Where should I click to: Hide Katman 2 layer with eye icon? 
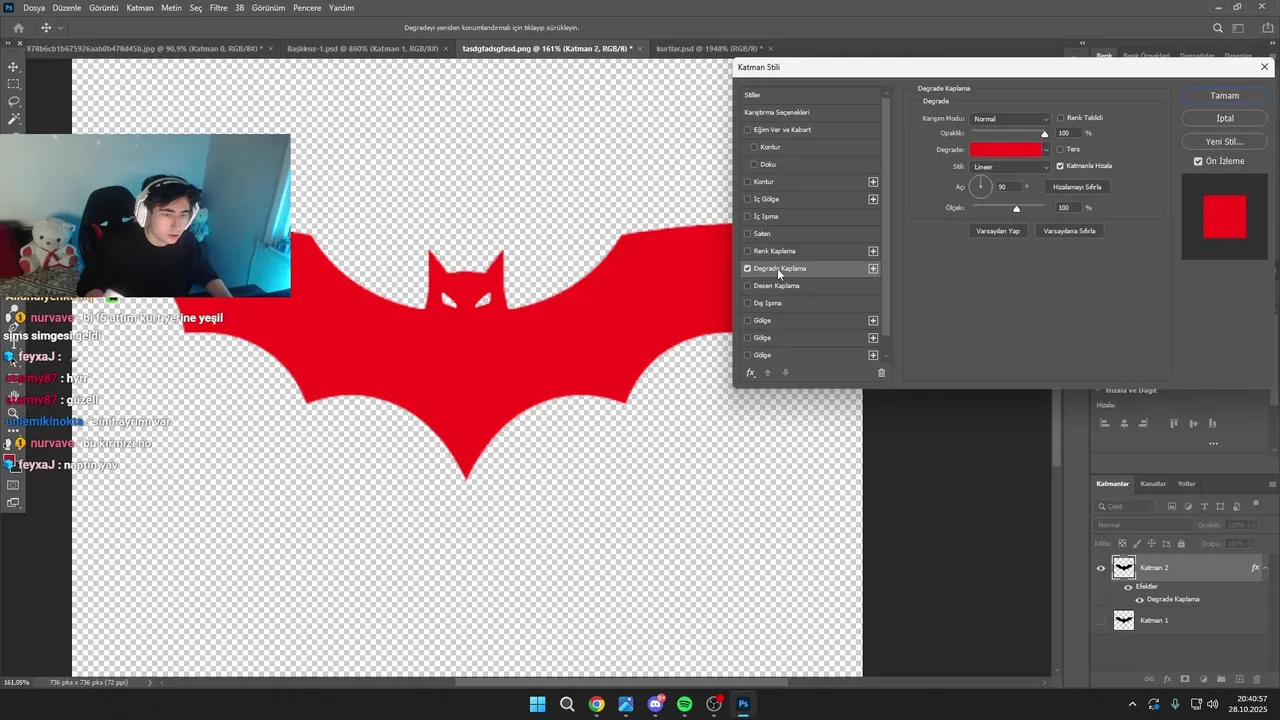1101,568
